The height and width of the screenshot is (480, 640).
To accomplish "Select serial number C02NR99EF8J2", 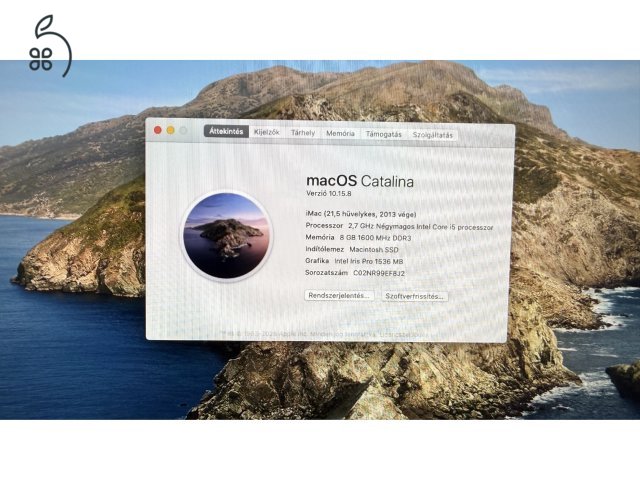I will click(379, 273).
